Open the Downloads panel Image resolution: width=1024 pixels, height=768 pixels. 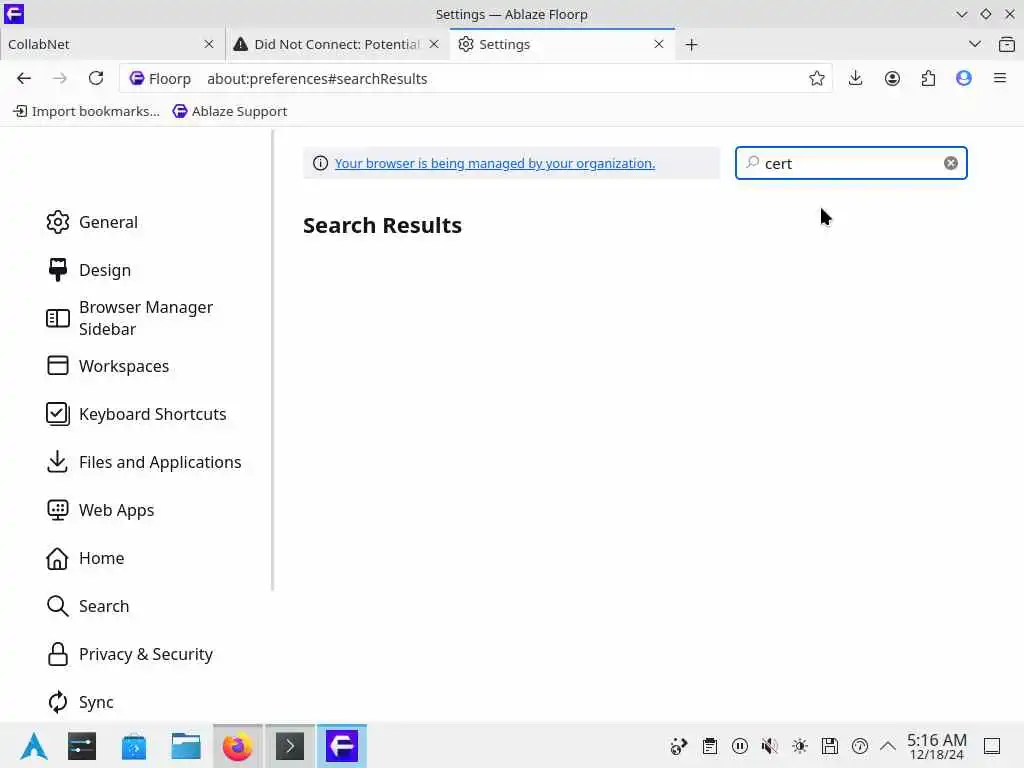coord(856,78)
